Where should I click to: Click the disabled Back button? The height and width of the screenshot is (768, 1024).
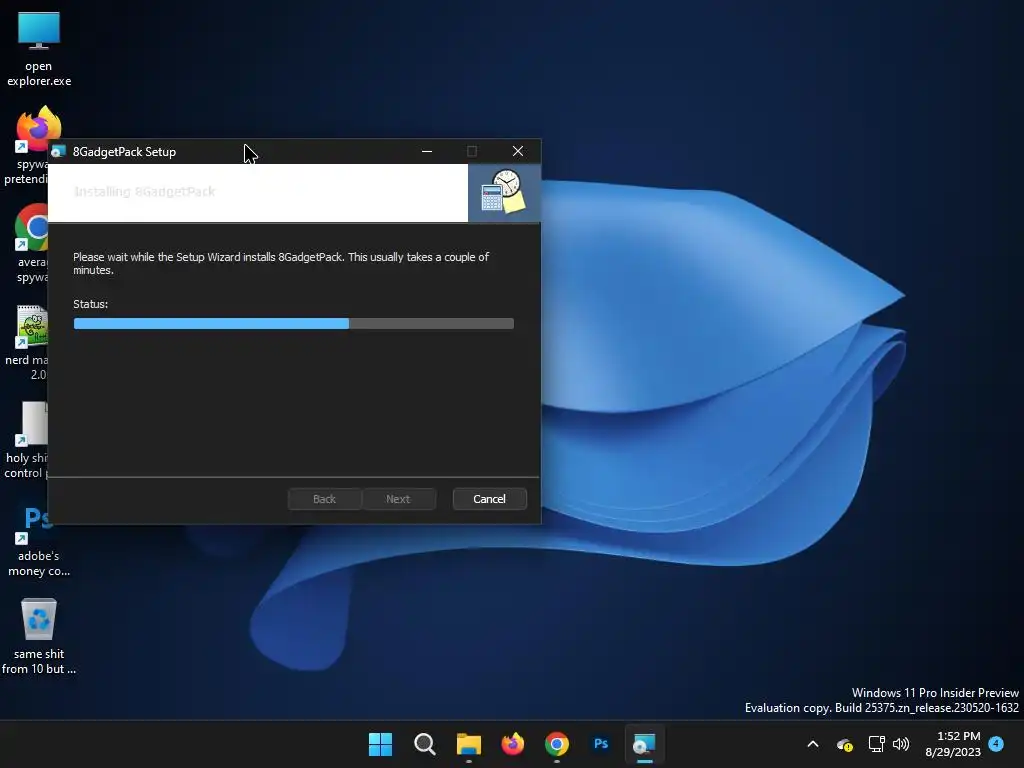point(325,499)
